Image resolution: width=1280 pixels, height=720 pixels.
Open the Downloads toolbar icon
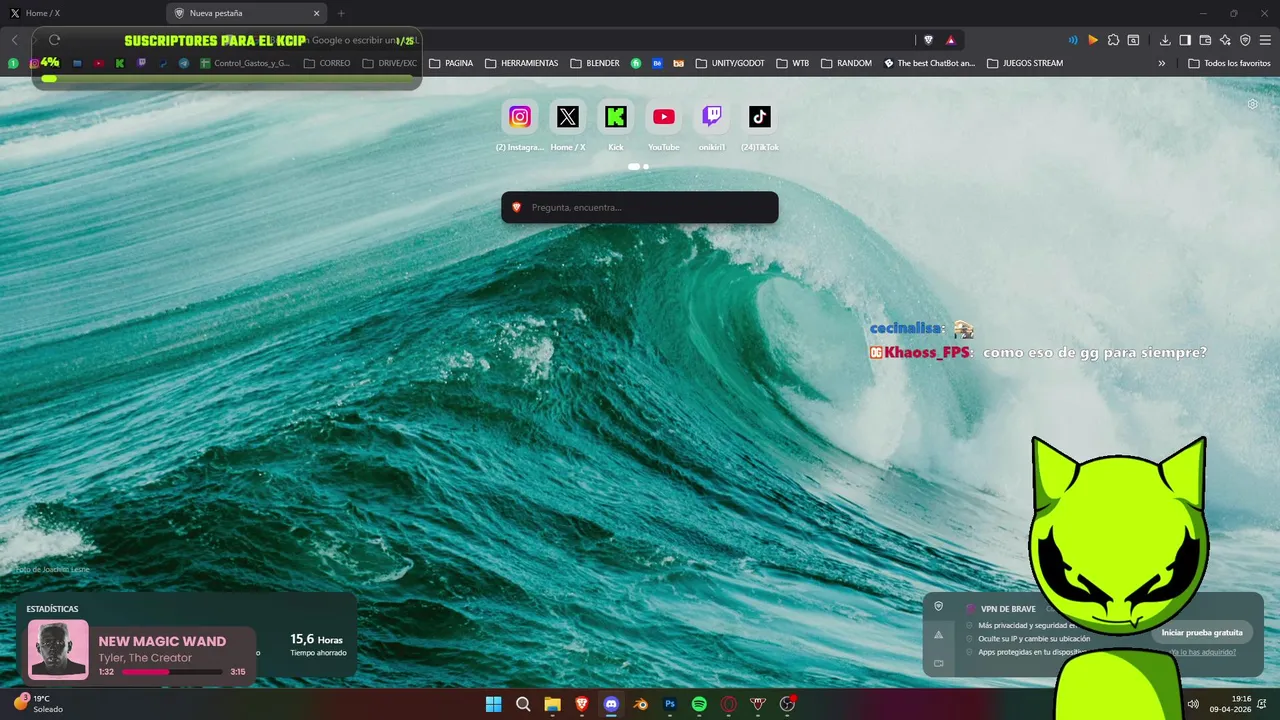click(x=1165, y=40)
